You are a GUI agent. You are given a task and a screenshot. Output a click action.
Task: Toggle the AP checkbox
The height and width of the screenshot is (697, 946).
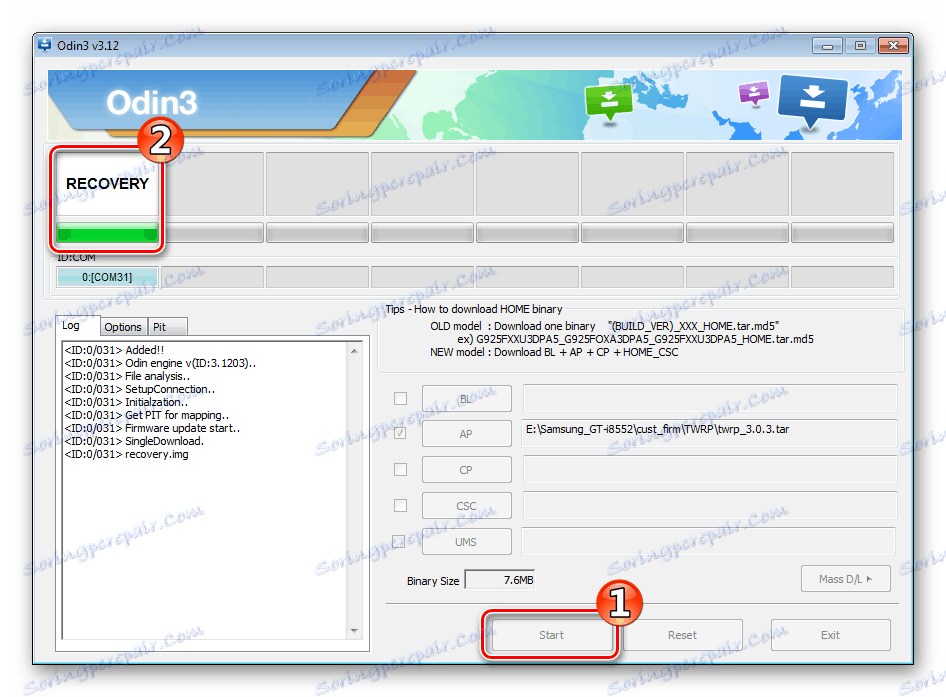pos(400,433)
